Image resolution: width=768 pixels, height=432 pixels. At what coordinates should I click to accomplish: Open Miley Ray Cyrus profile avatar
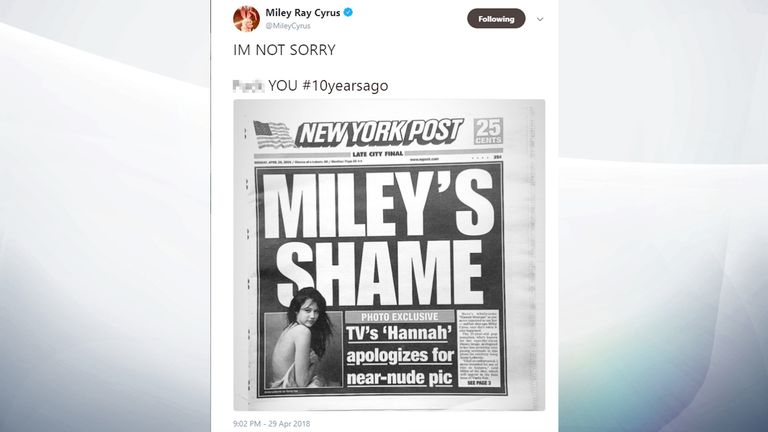pos(246,19)
